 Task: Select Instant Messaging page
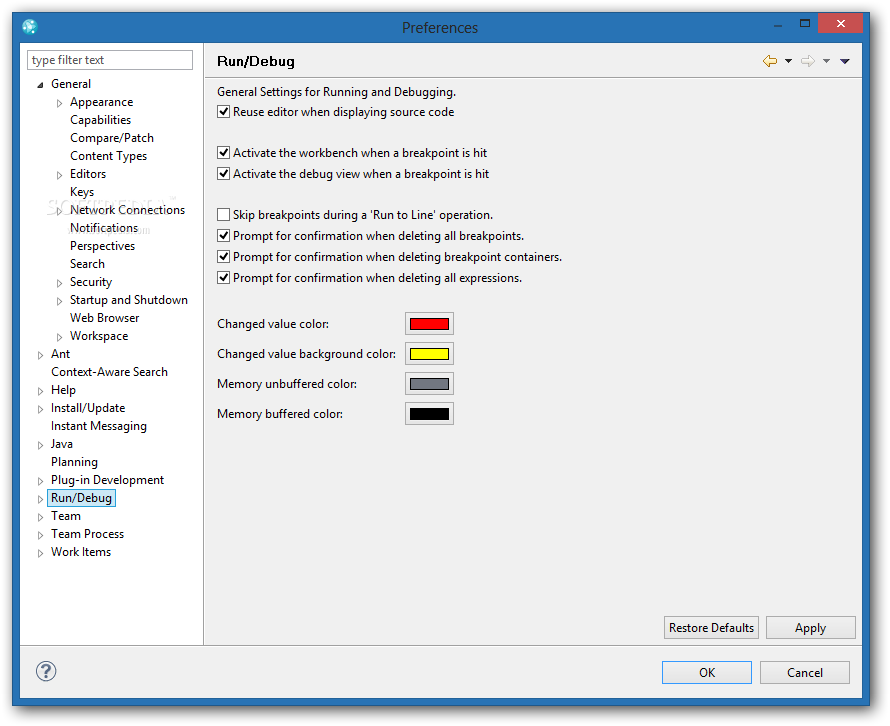(x=99, y=426)
